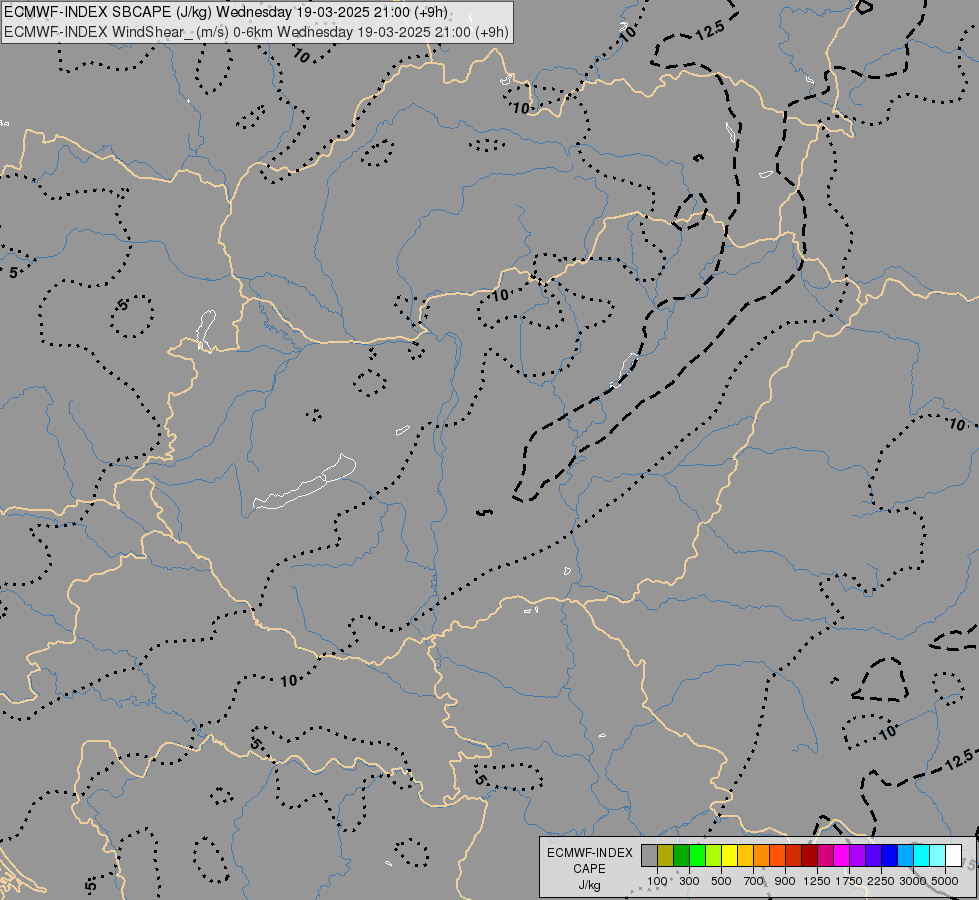Click the 500 legend scale value
979x900 pixels.
pos(721,881)
